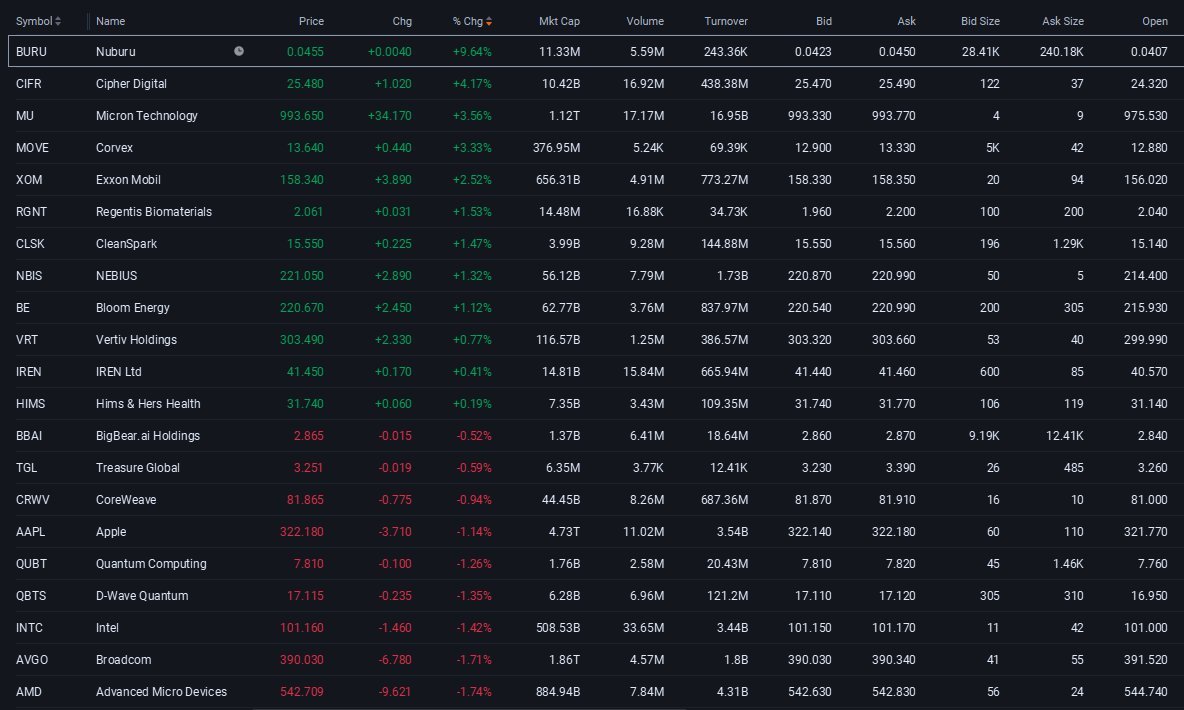Select the BURU symbol row
Screen dimensions: 1184x710
pyautogui.click(x=596, y=51)
